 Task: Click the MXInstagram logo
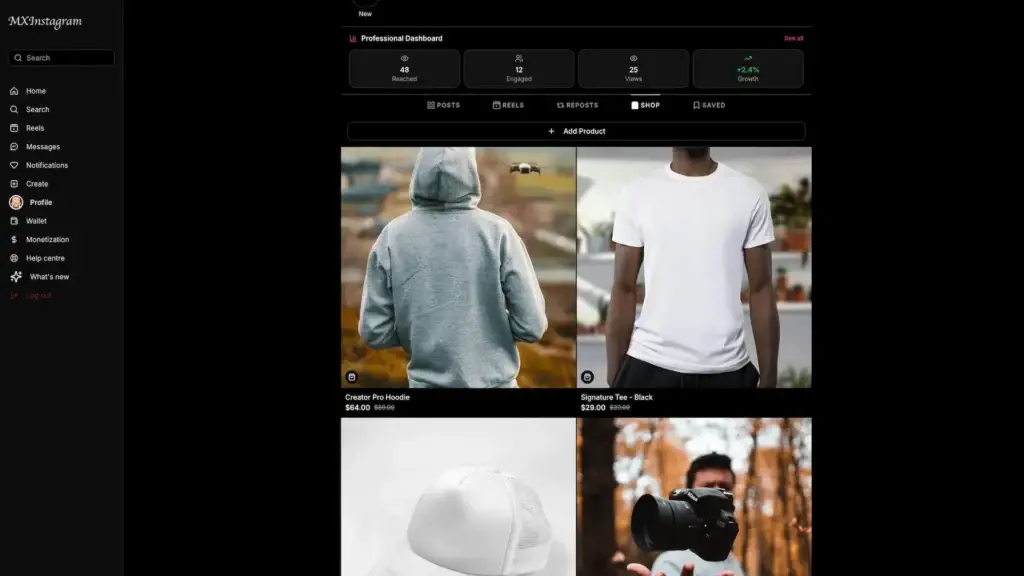pos(45,21)
